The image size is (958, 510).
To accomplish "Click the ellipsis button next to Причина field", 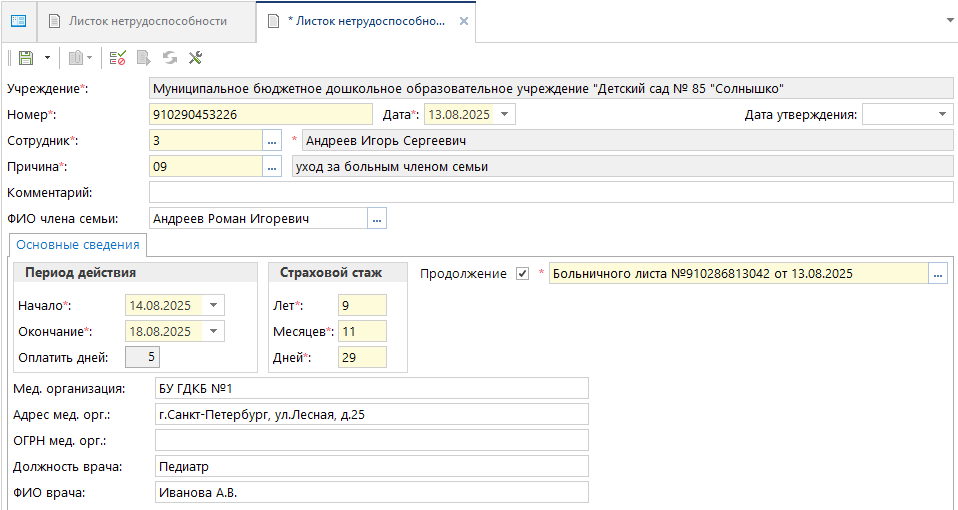I will click(273, 167).
